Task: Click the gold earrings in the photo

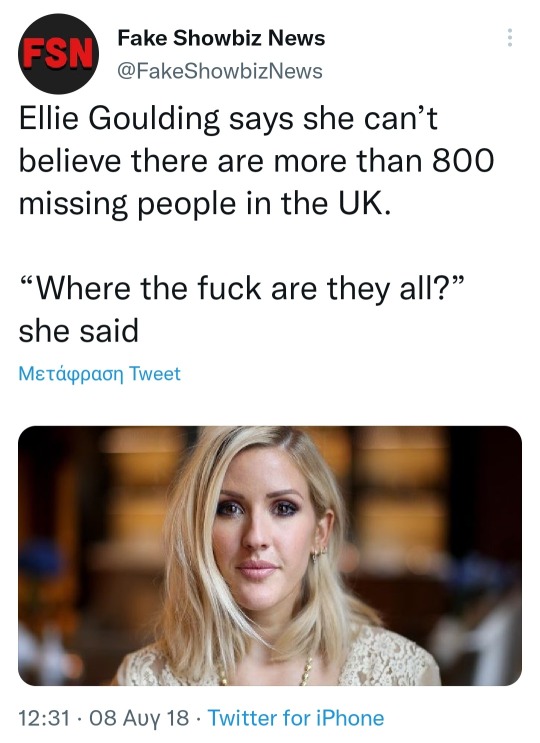Action: pos(319,553)
